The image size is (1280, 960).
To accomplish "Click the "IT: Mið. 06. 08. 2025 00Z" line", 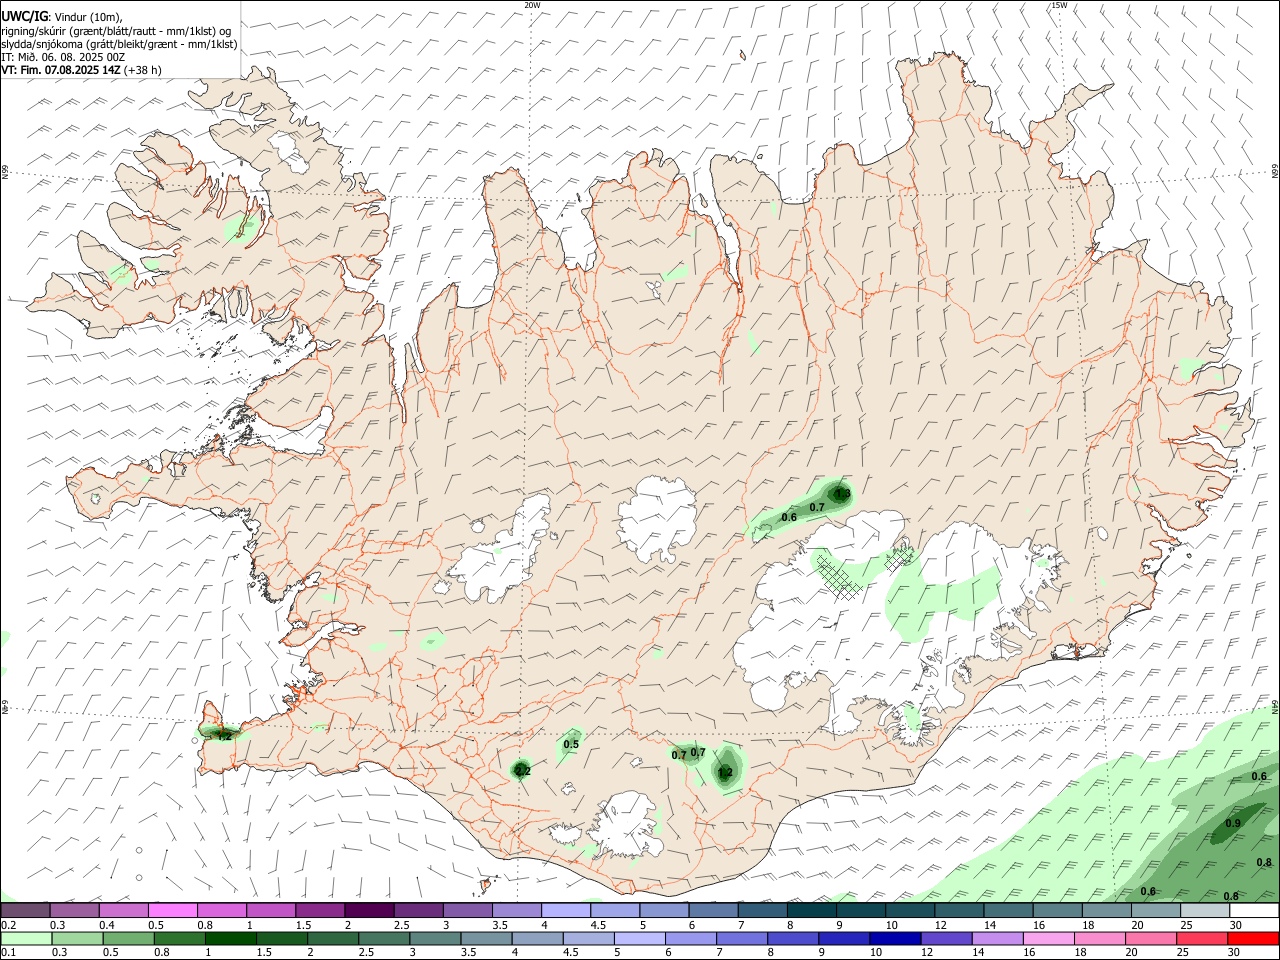I will pyautogui.click(x=63, y=57).
